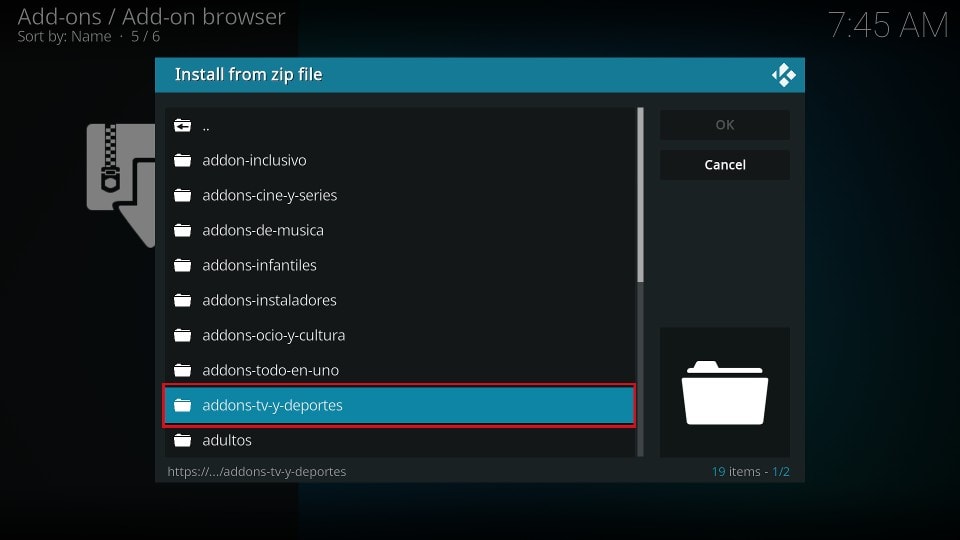Image resolution: width=960 pixels, height=540 pixels.
Task: Open the addons-infantiles folder
Action: click(400, 265)
